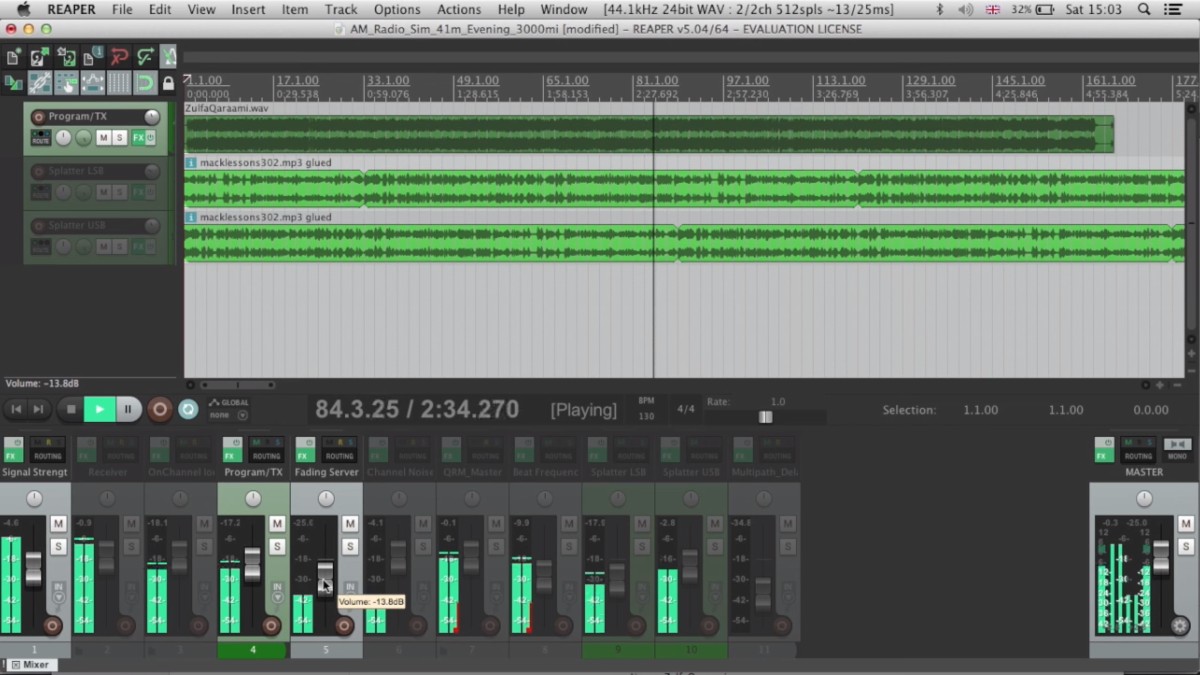Open FX chain for Program/TX track panel
The width and height of the screenshot is (1200, 675).
coord(138,137)
